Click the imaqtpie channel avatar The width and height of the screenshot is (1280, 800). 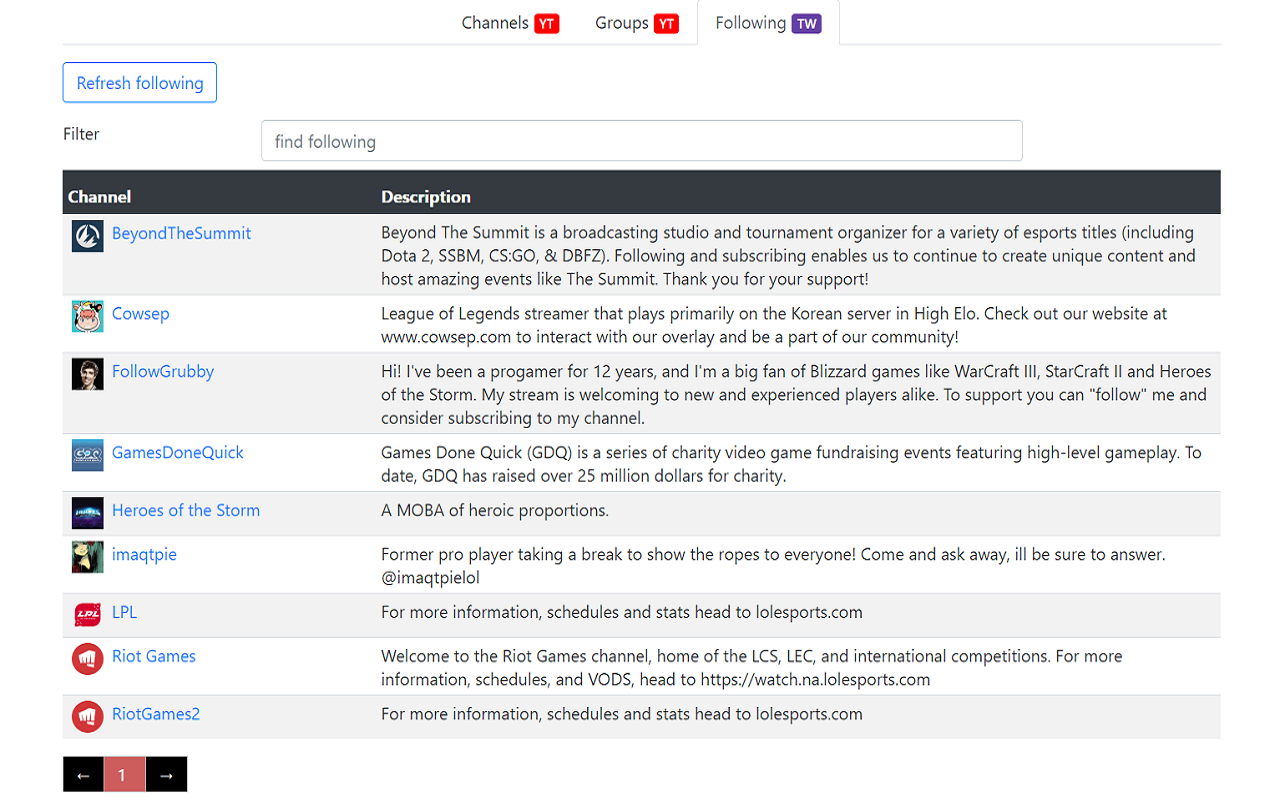88,557
